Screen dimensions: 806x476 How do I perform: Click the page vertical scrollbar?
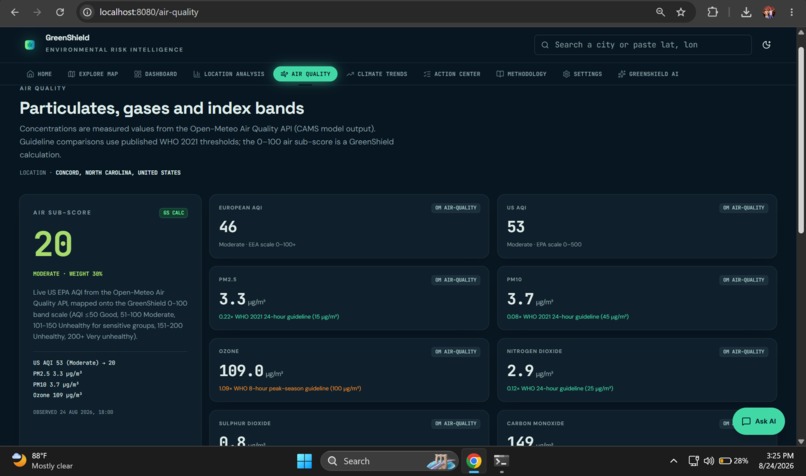click(801, 140)
